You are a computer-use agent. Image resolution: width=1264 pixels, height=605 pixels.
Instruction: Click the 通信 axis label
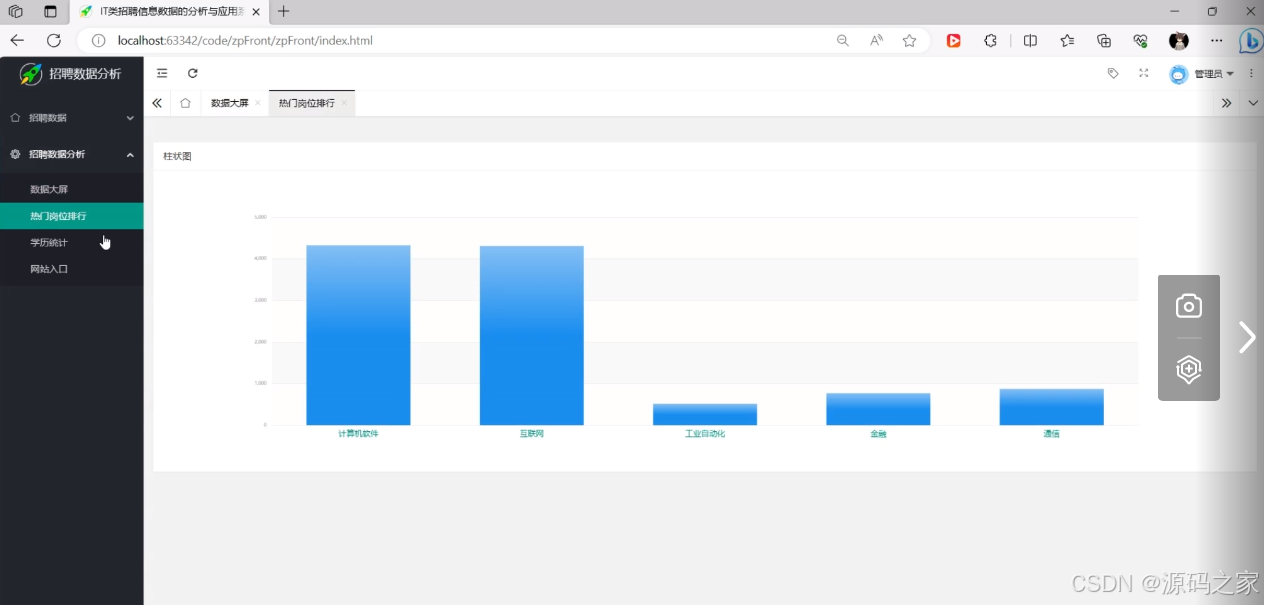(x=1051, y=434)
